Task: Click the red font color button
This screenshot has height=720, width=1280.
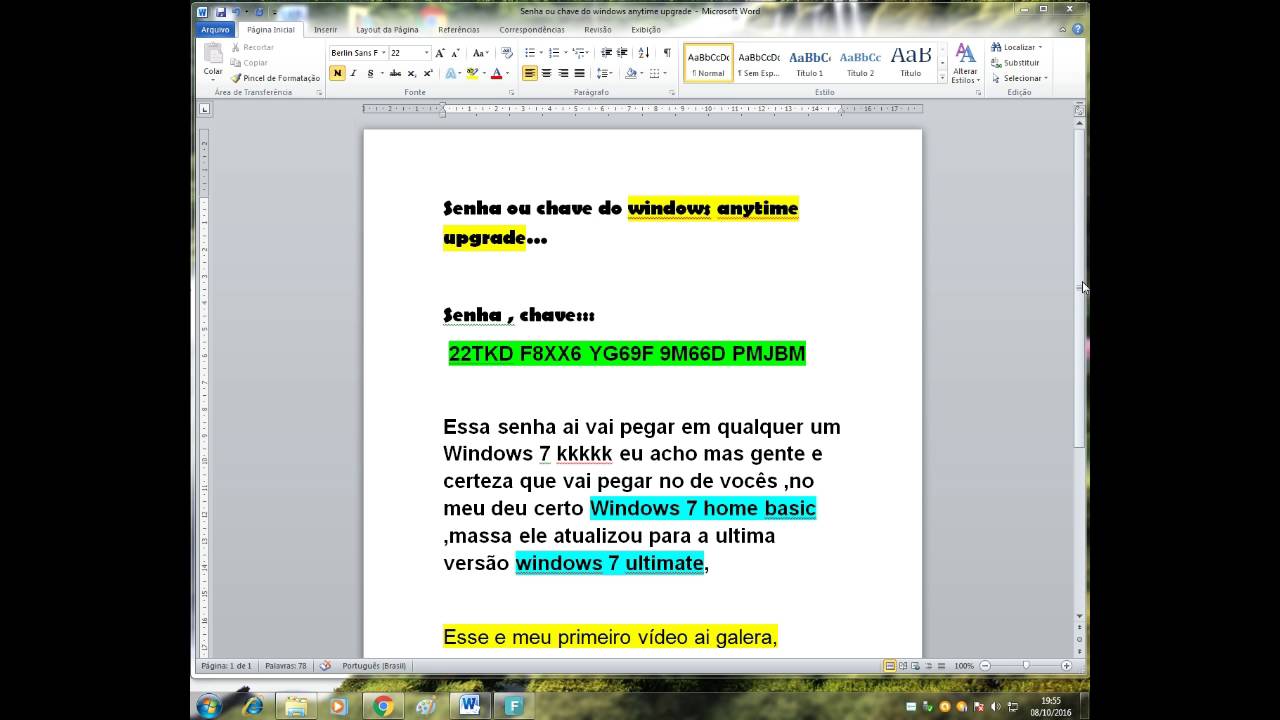Action: click(x=496, y=73)
